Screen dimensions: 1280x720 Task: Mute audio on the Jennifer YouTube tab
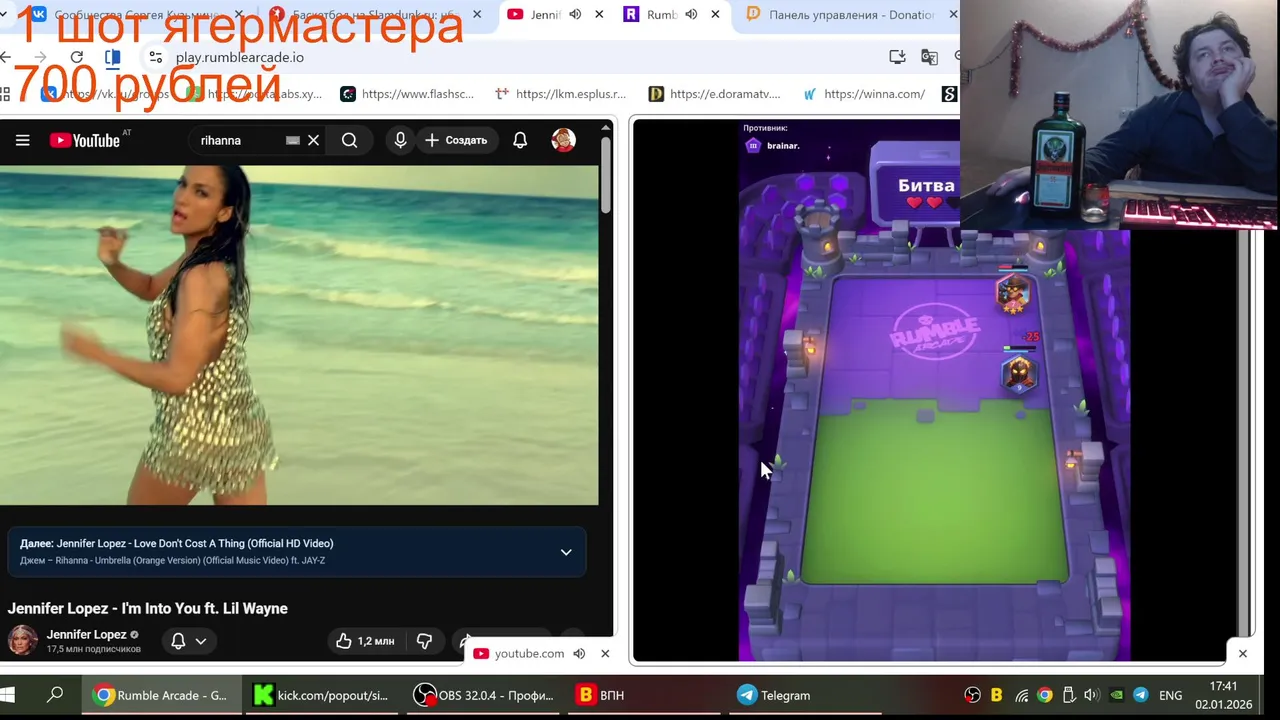point(575,15)
